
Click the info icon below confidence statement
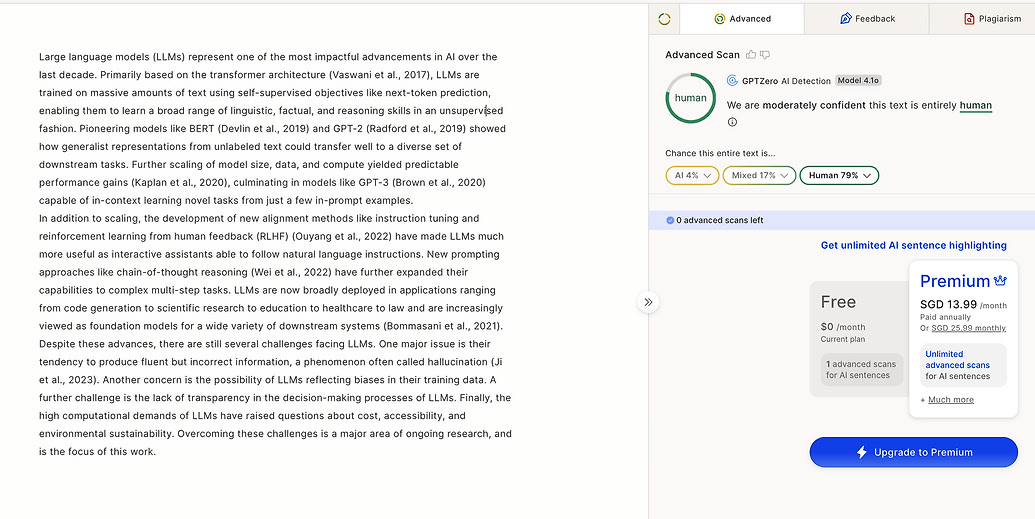tap(732, 122)
